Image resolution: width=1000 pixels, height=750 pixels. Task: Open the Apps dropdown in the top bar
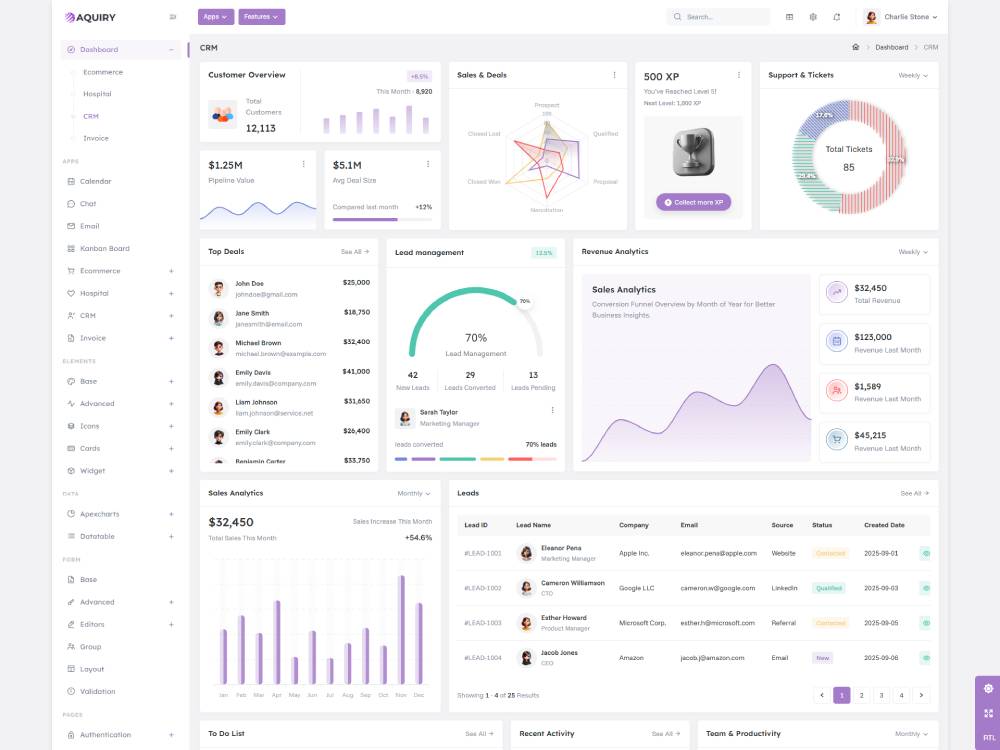[x=215, y=17]
